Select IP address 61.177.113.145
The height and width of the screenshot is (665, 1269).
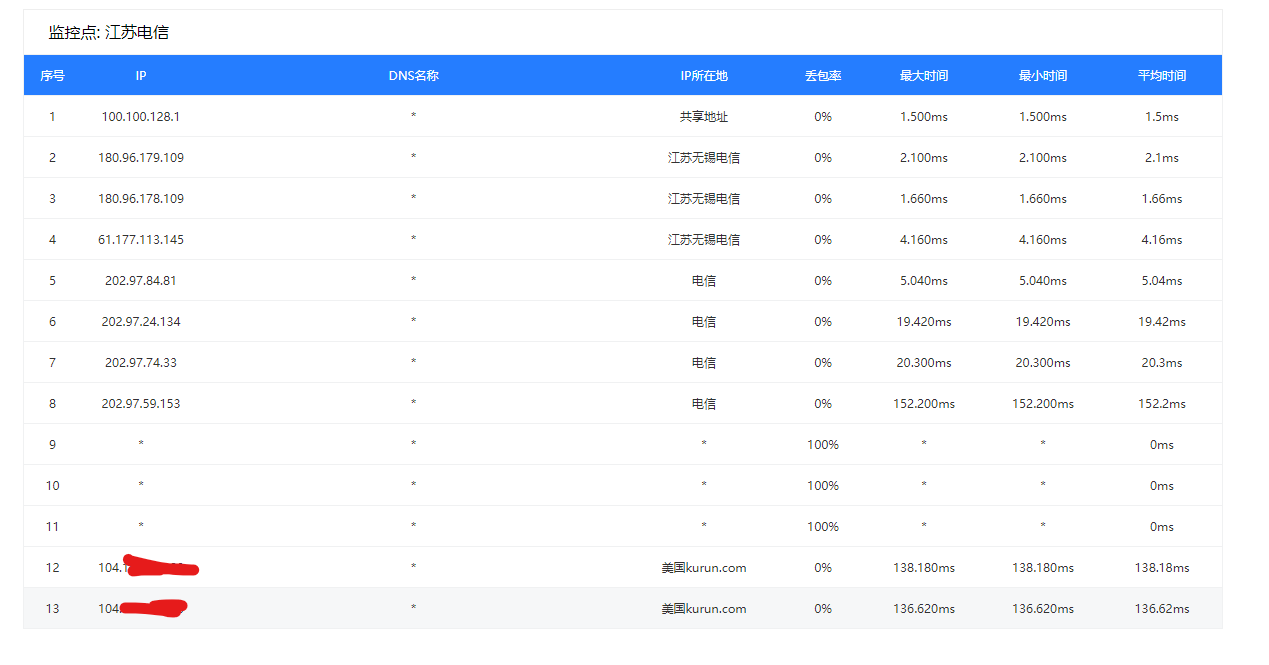(x=141, y=240)
